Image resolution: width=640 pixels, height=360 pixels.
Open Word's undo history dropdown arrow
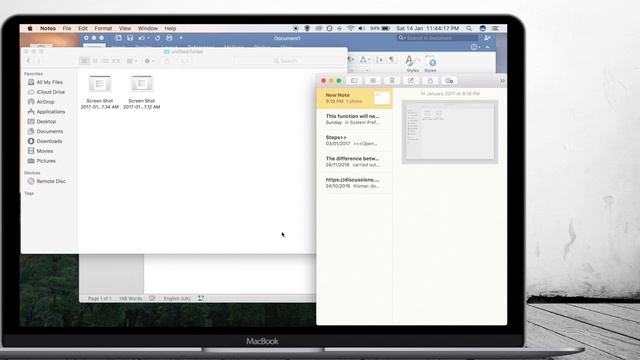coord(148,38)
